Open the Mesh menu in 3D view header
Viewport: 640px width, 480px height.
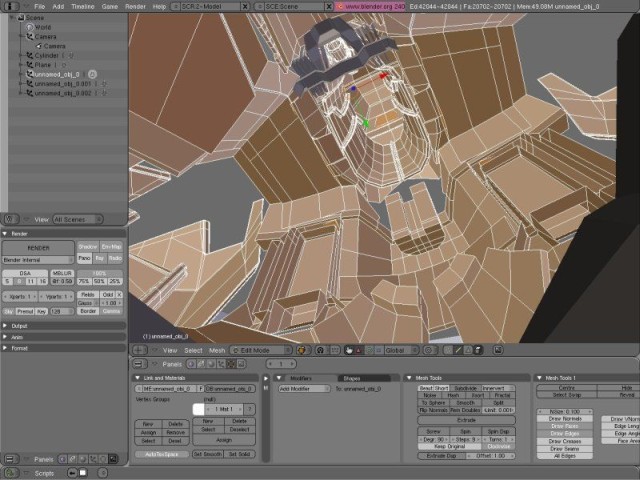click(217, 350)
